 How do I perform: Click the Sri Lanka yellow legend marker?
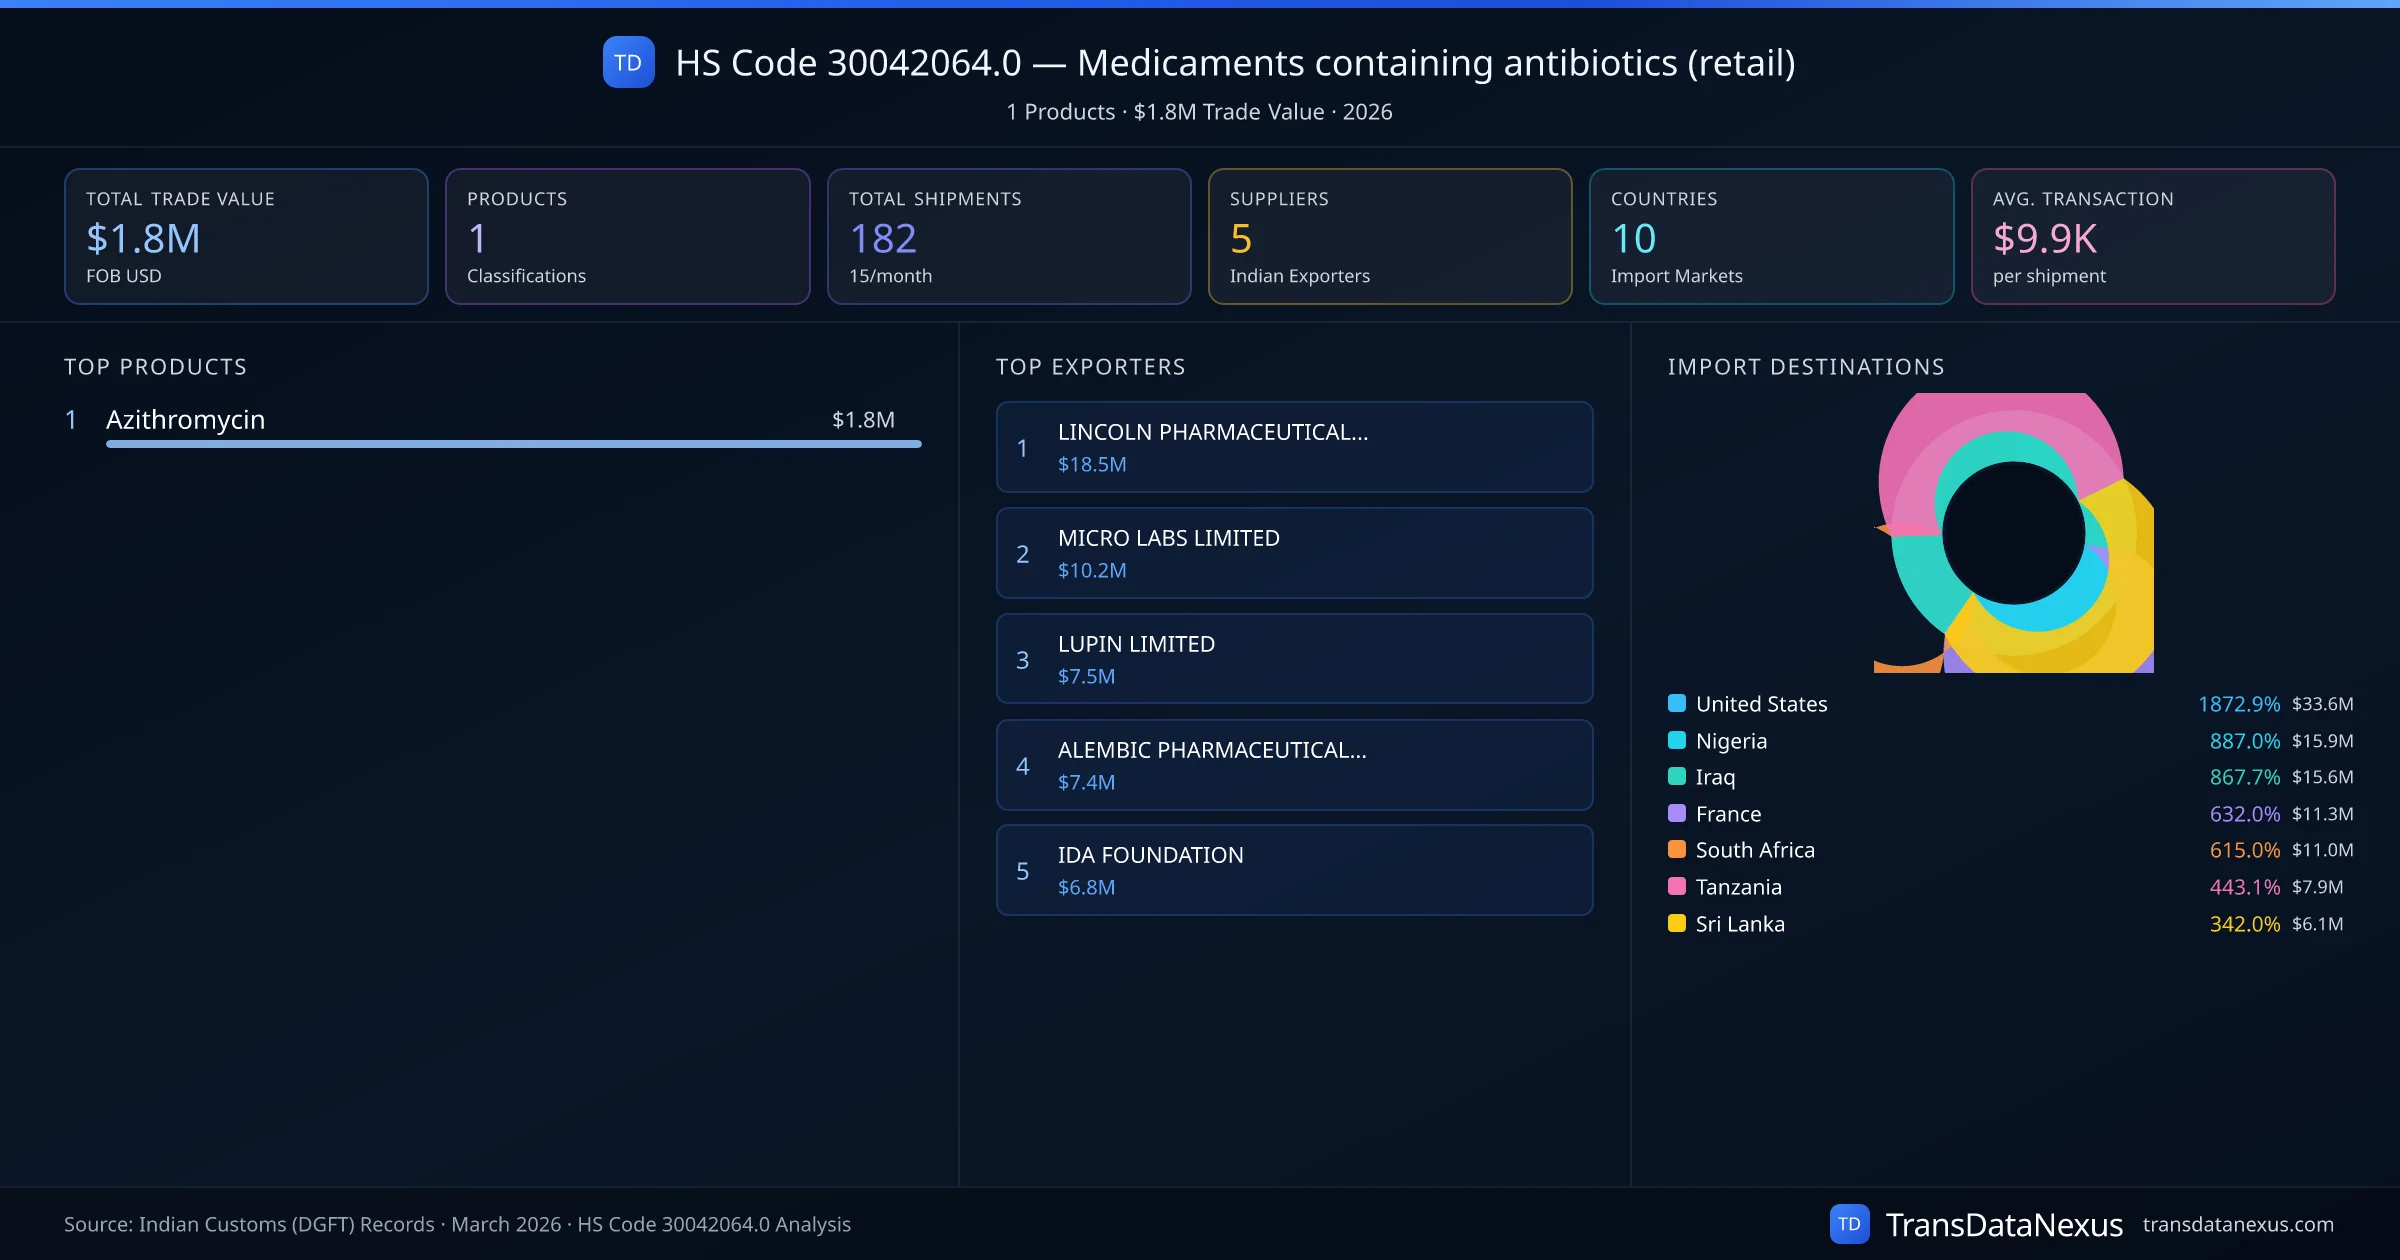[x=1677, y=923]
